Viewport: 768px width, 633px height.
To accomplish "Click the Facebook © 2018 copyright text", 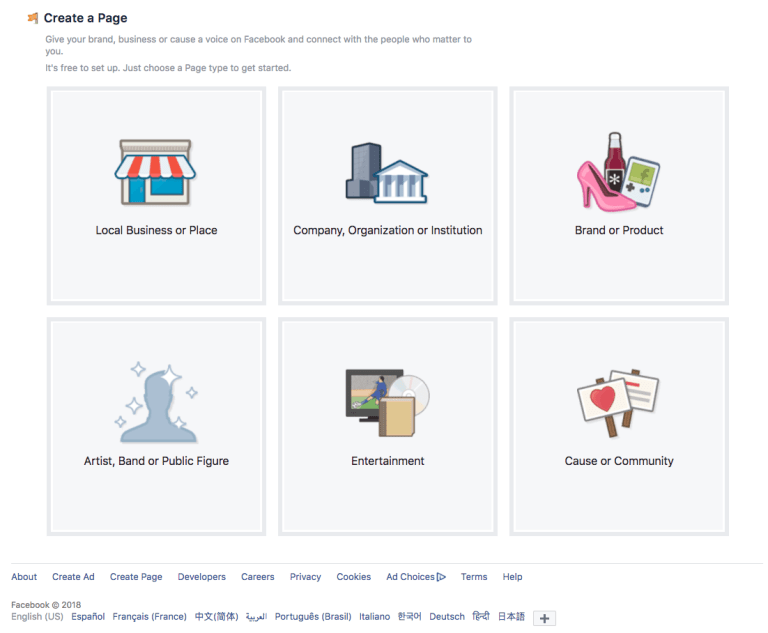I will pos(46,605).
